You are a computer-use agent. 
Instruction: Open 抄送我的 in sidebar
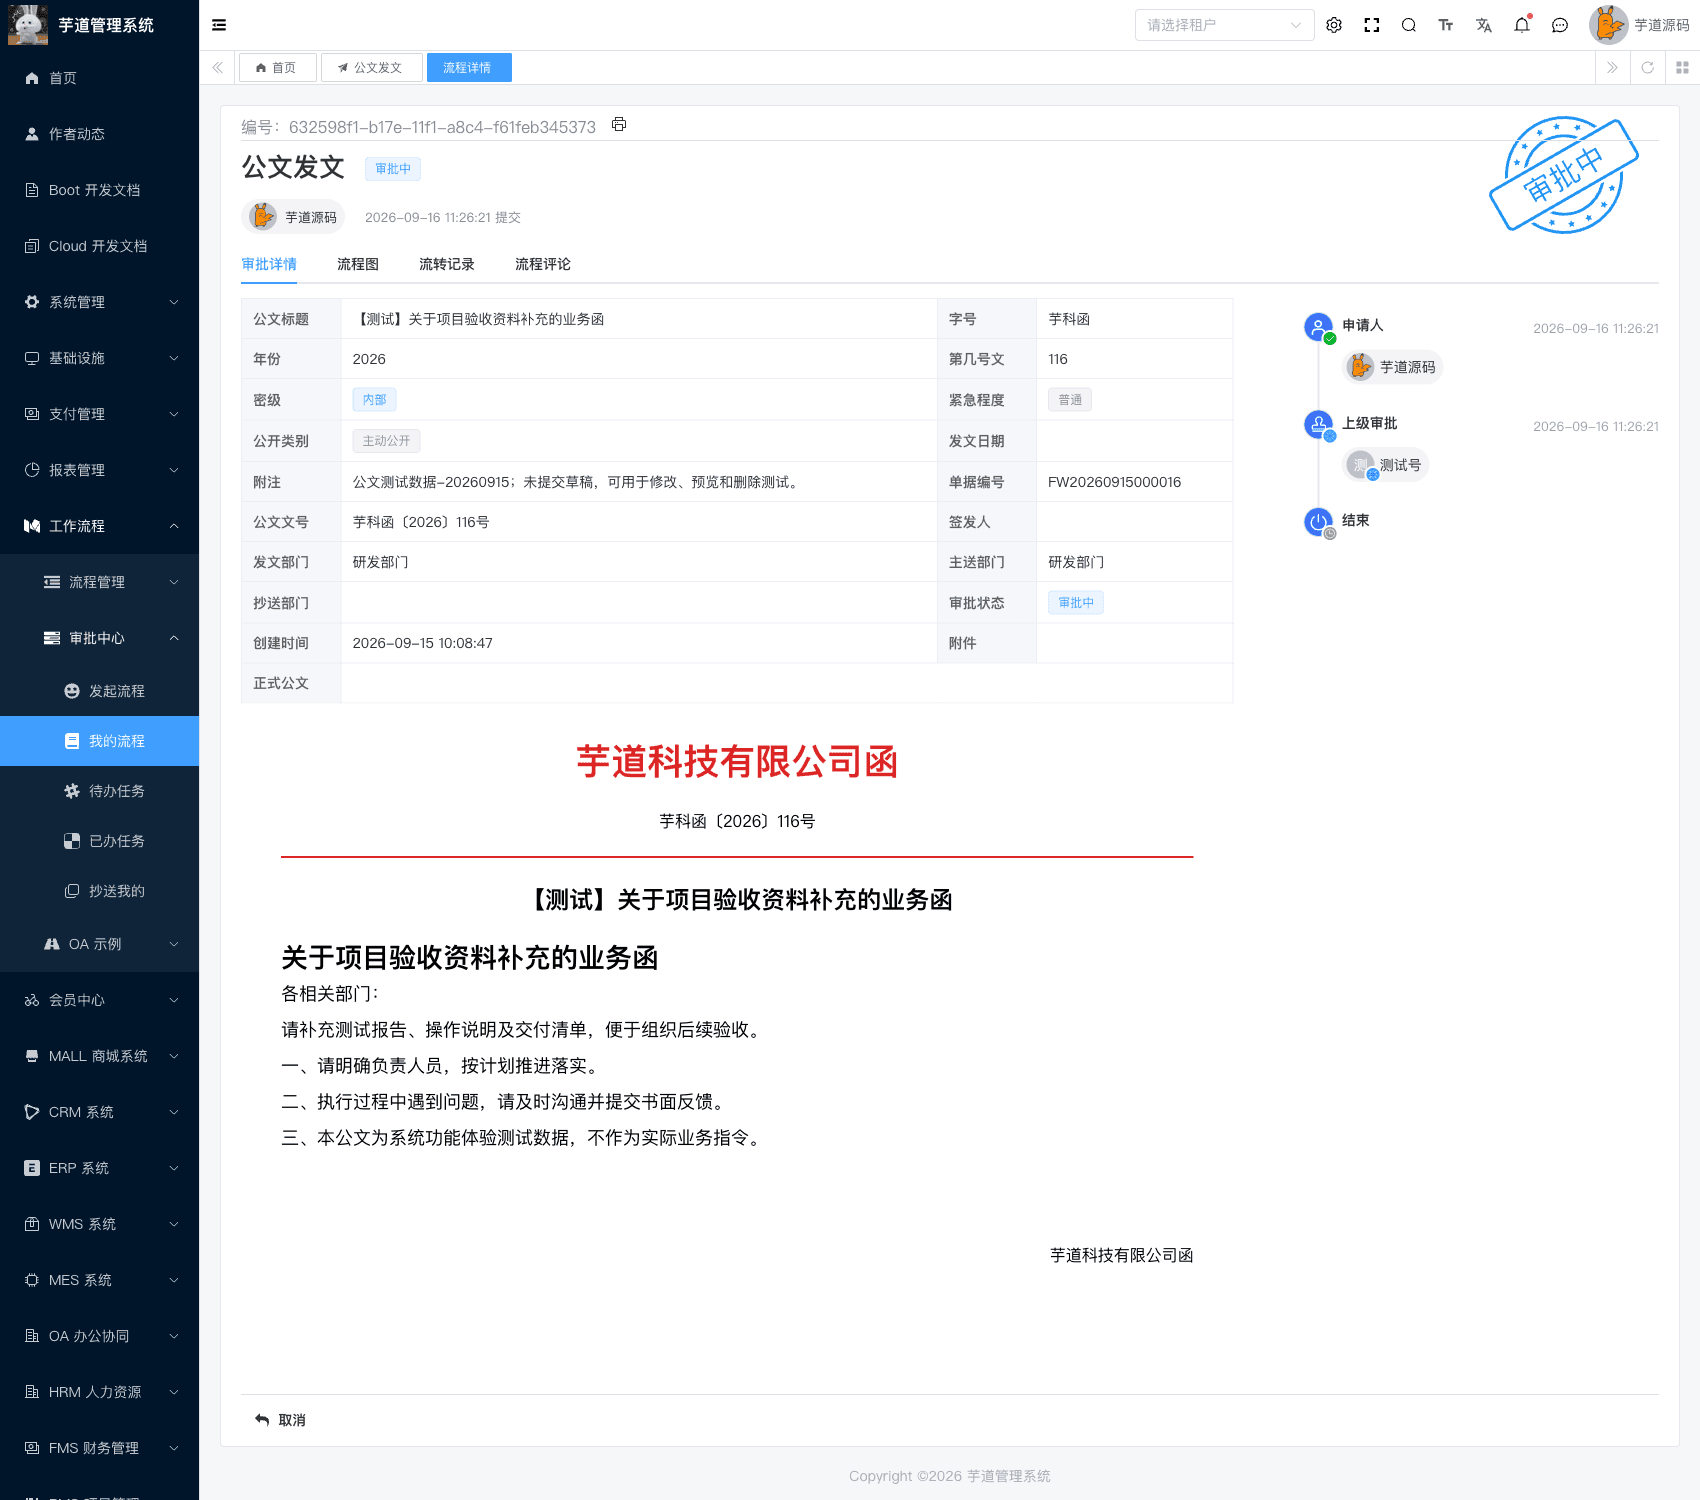pyautogui.click(x=99, y=891)
